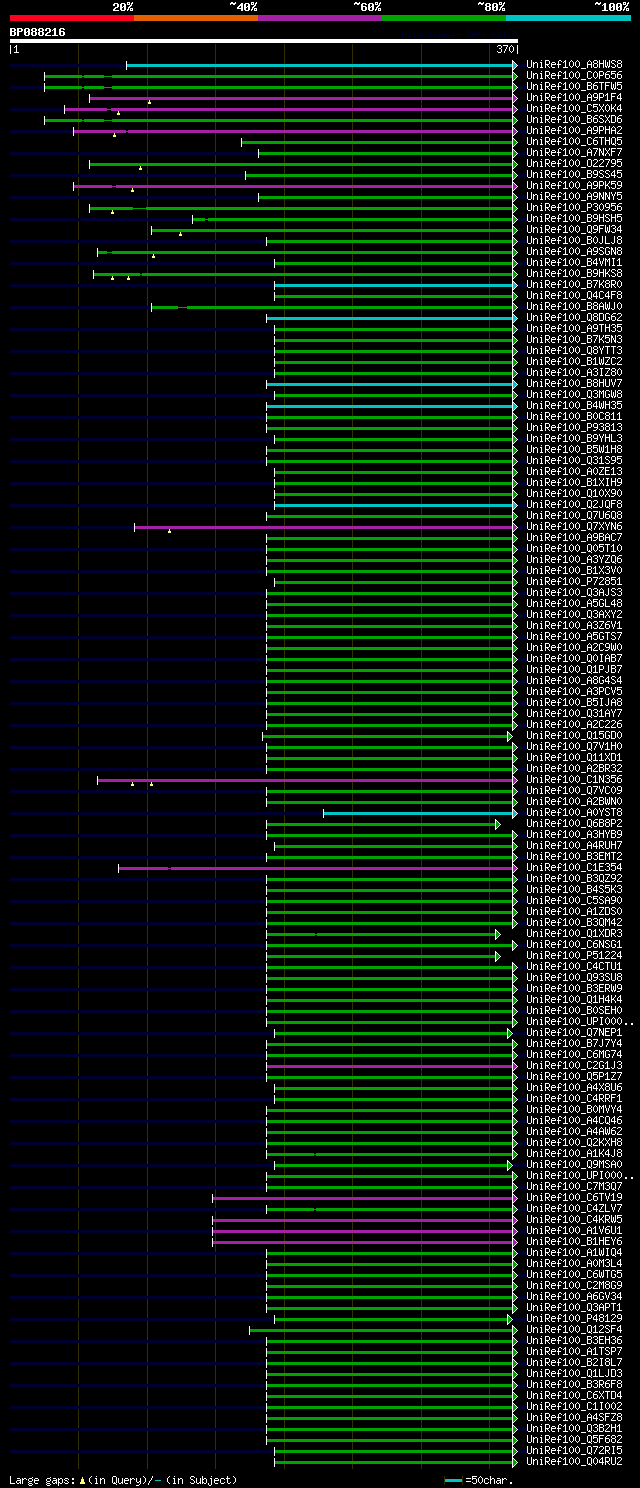This screenshot has width=640, height=1488.
Task: Click the green arrowhead ending UniRef100_Q15GD0 alignment
Action: 509,736
